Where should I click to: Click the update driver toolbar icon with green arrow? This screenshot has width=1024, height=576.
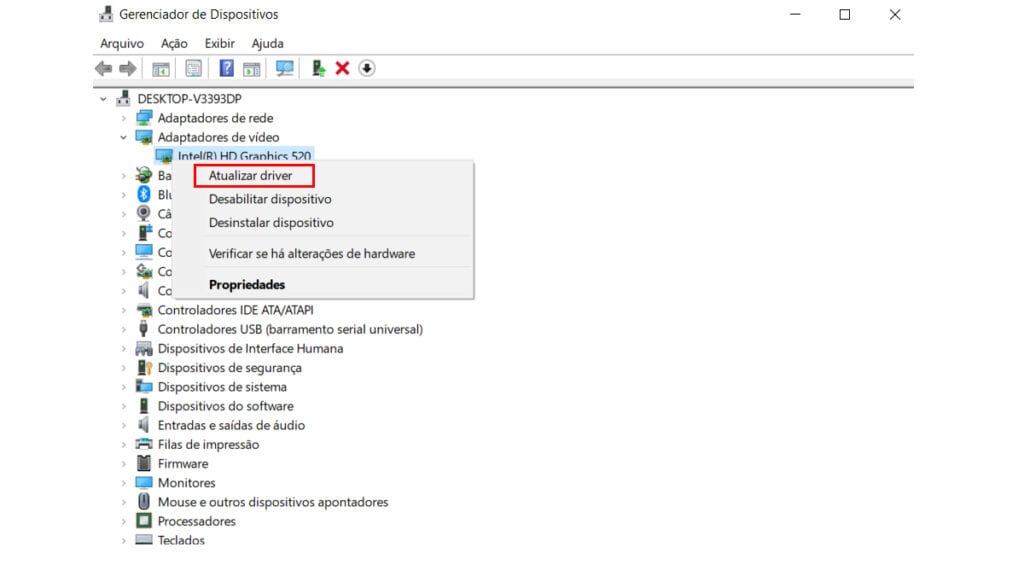coord(318,68)
